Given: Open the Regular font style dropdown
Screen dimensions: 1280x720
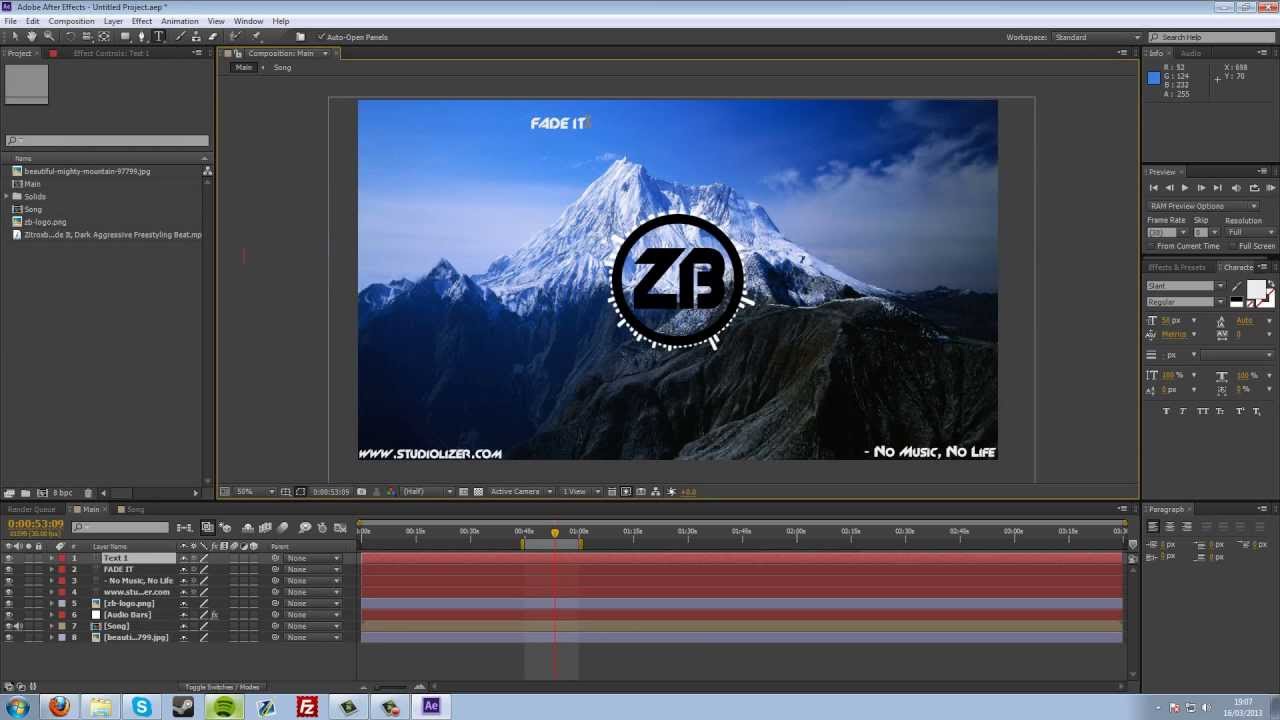Looking at the screenshot, I should pos(1185,302).
